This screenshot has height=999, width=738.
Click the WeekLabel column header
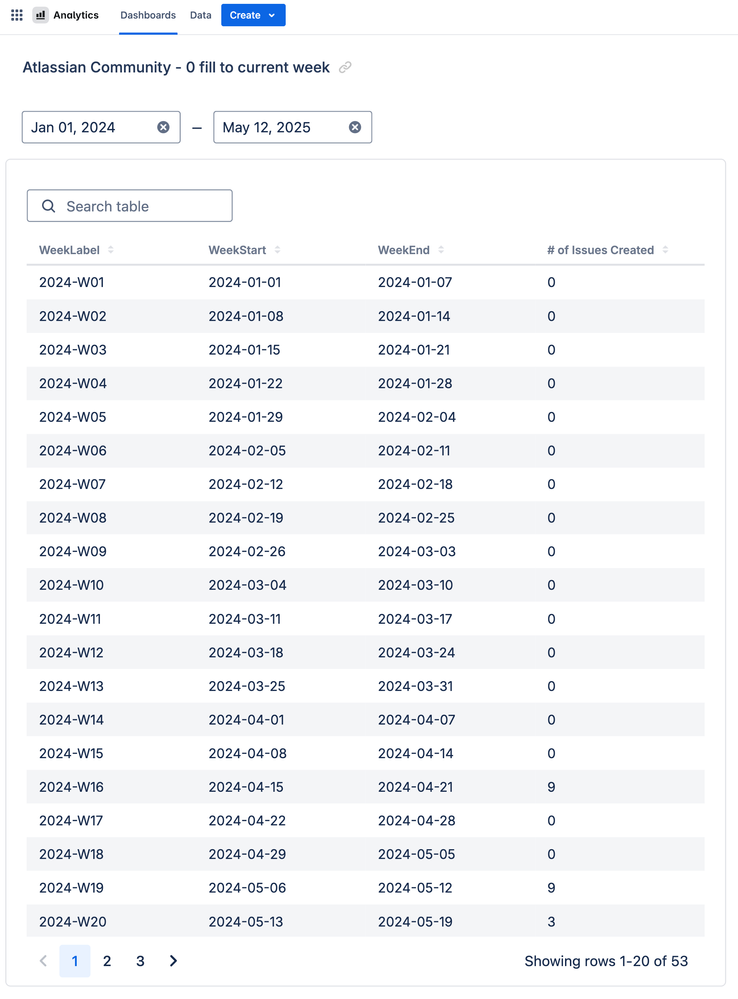(x=69, y=250)
